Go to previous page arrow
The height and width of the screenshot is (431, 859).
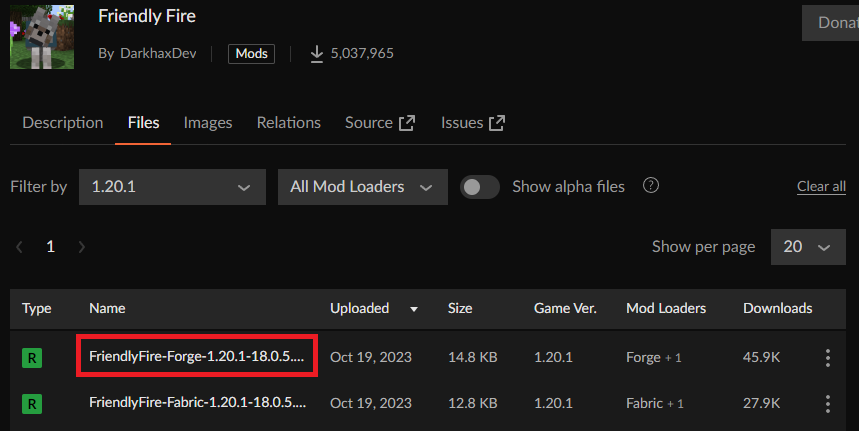[20, 247]
